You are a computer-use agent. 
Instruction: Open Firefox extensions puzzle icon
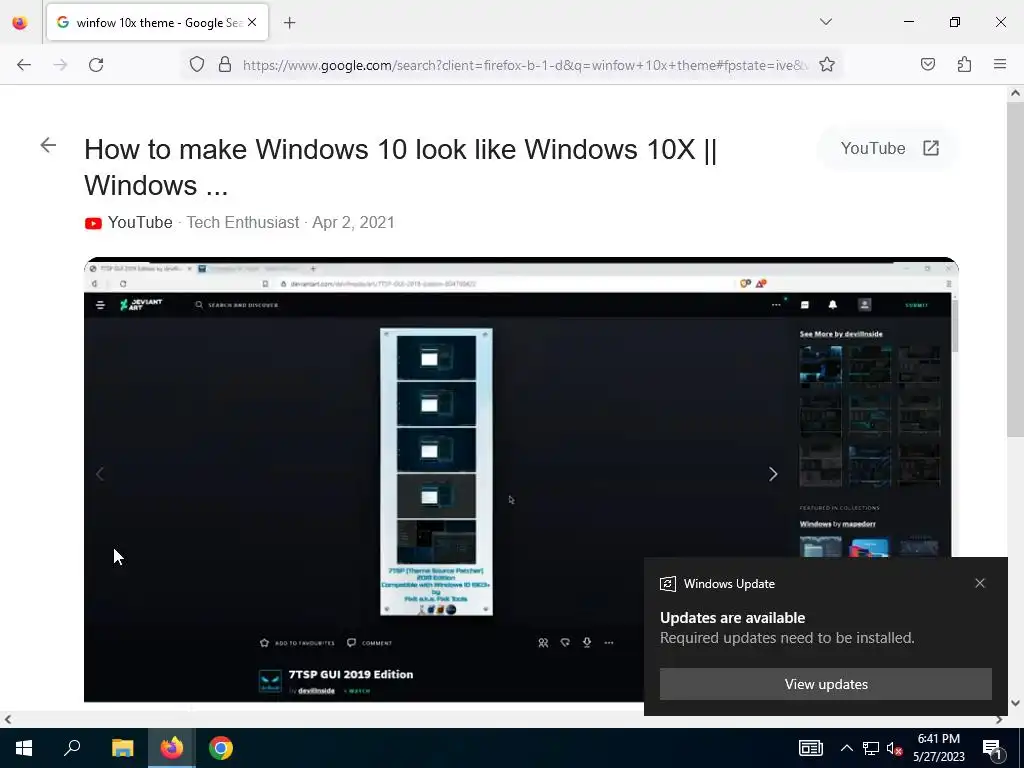964,64
